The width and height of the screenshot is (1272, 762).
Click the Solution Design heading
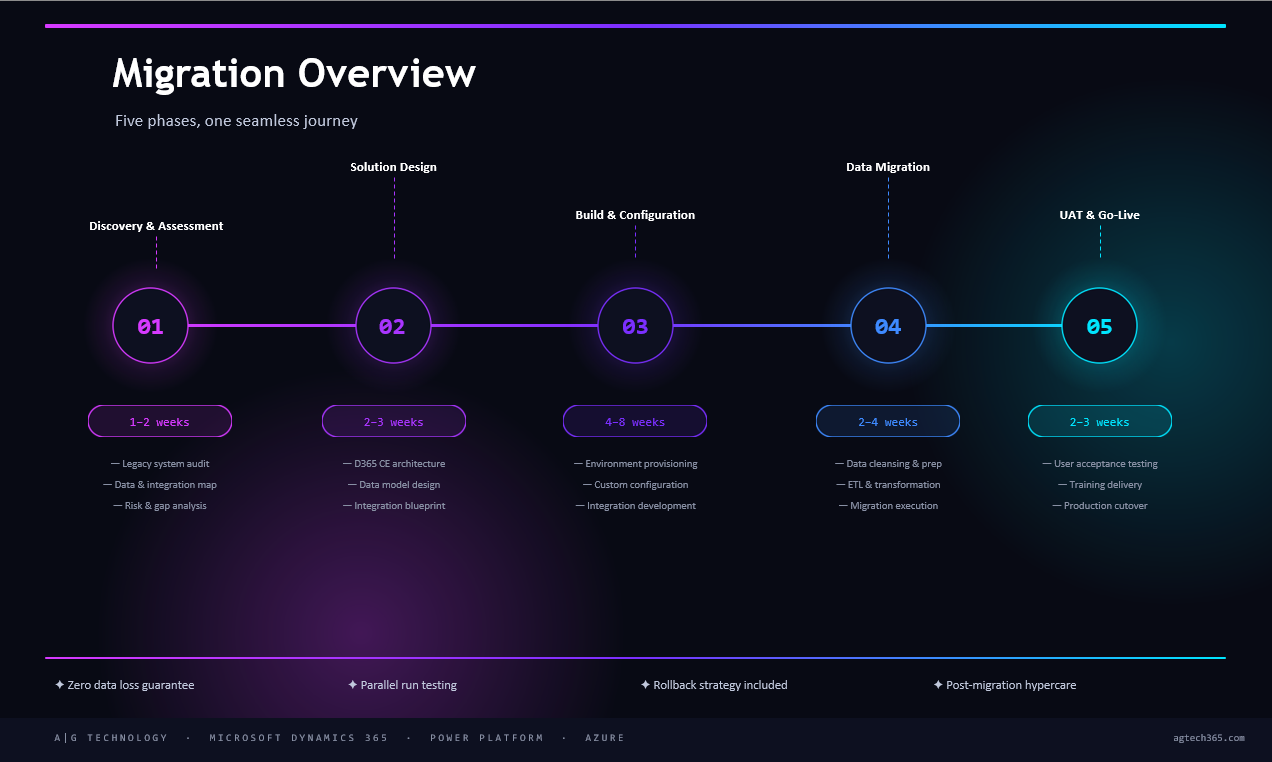click(393, 167)
